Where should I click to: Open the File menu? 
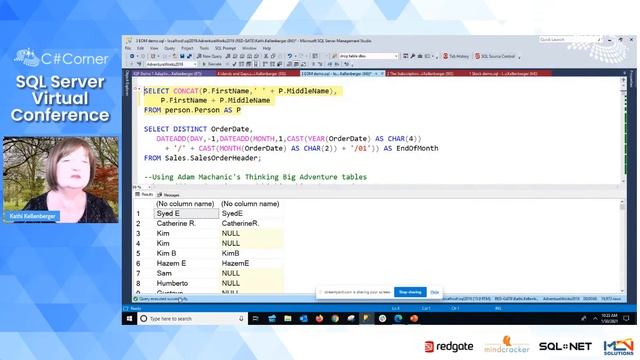pos(128,48)
